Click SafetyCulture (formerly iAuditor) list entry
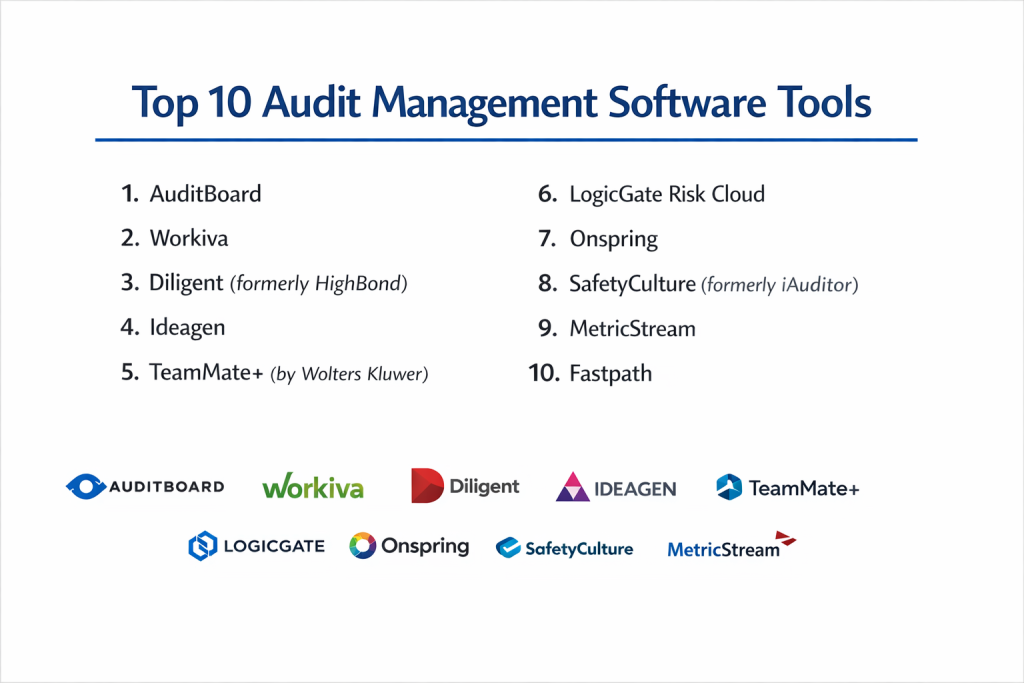The width and height of the screenshot is (1024, 683). coord(713,284)
